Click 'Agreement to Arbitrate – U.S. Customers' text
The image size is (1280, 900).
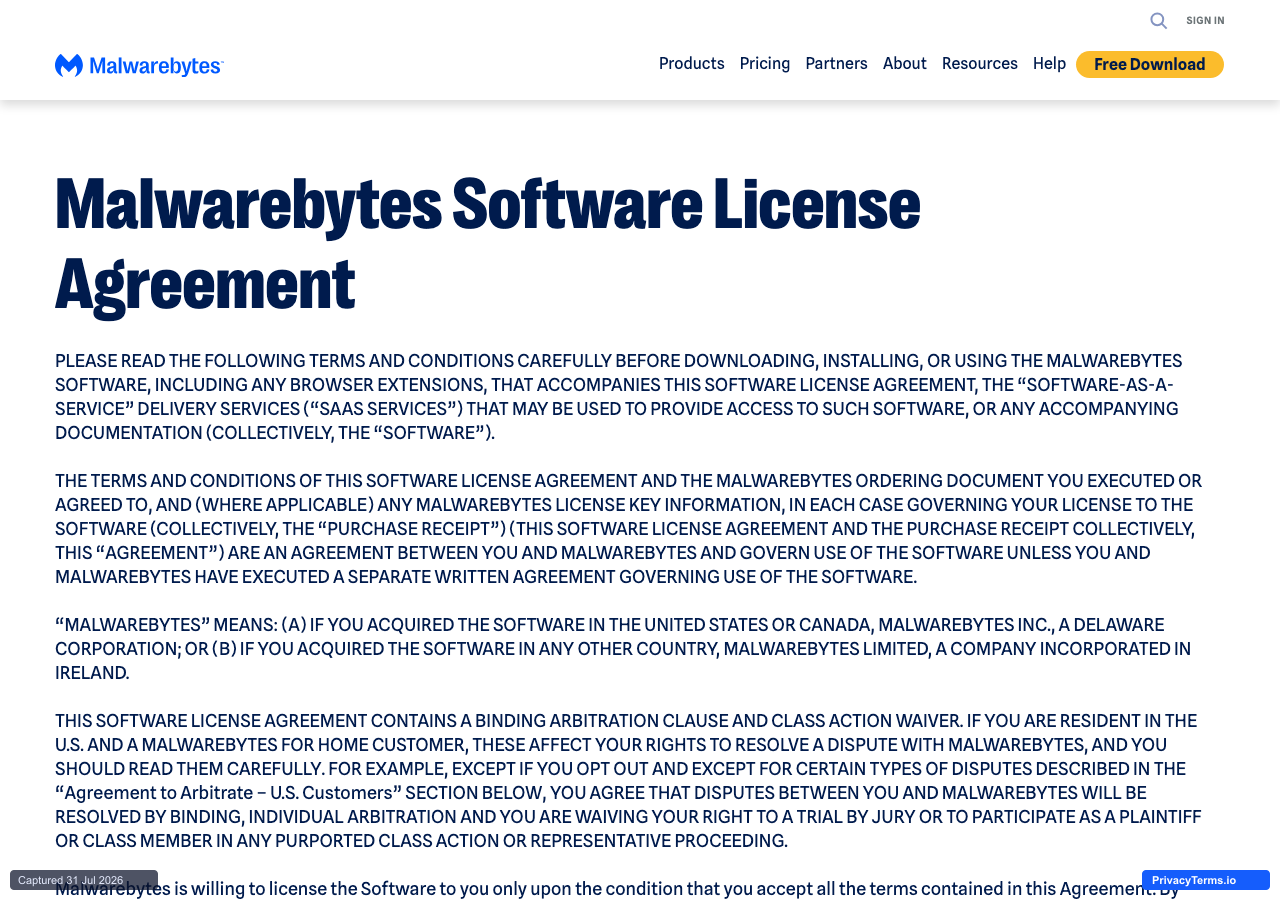pos(228,793)
